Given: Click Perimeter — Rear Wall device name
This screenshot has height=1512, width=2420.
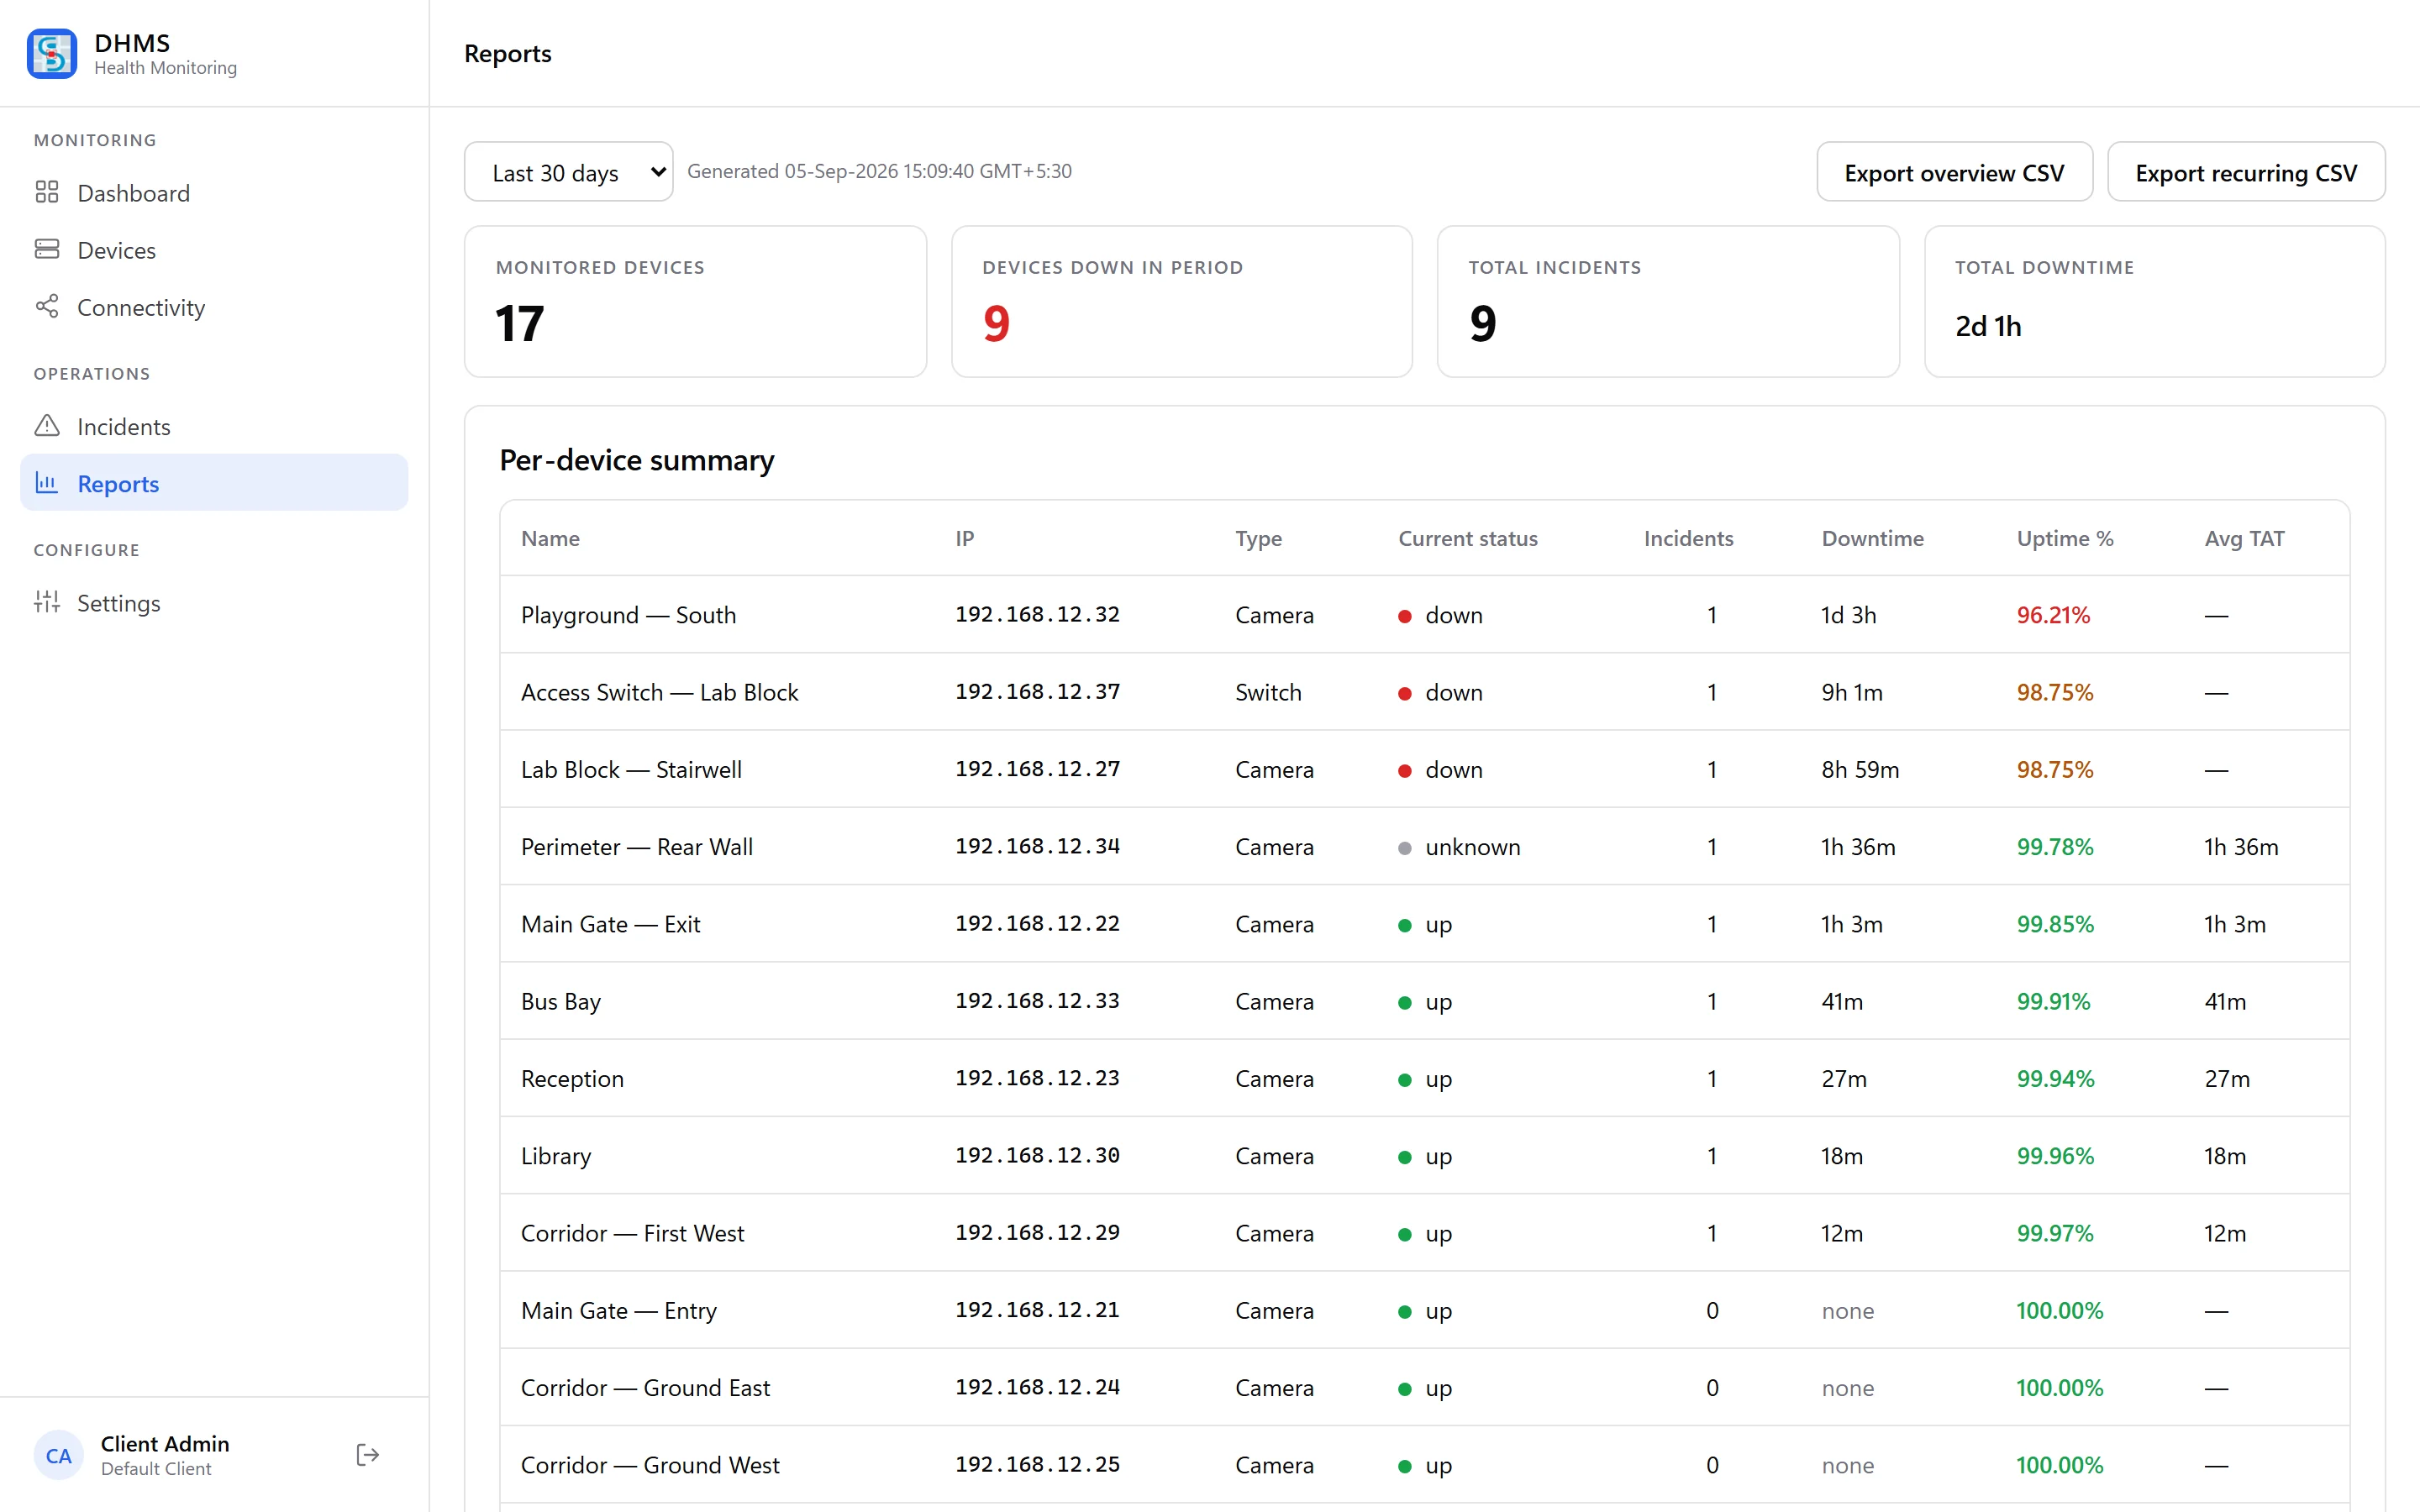Looking at the screenshot, I should tap(636, 847).
